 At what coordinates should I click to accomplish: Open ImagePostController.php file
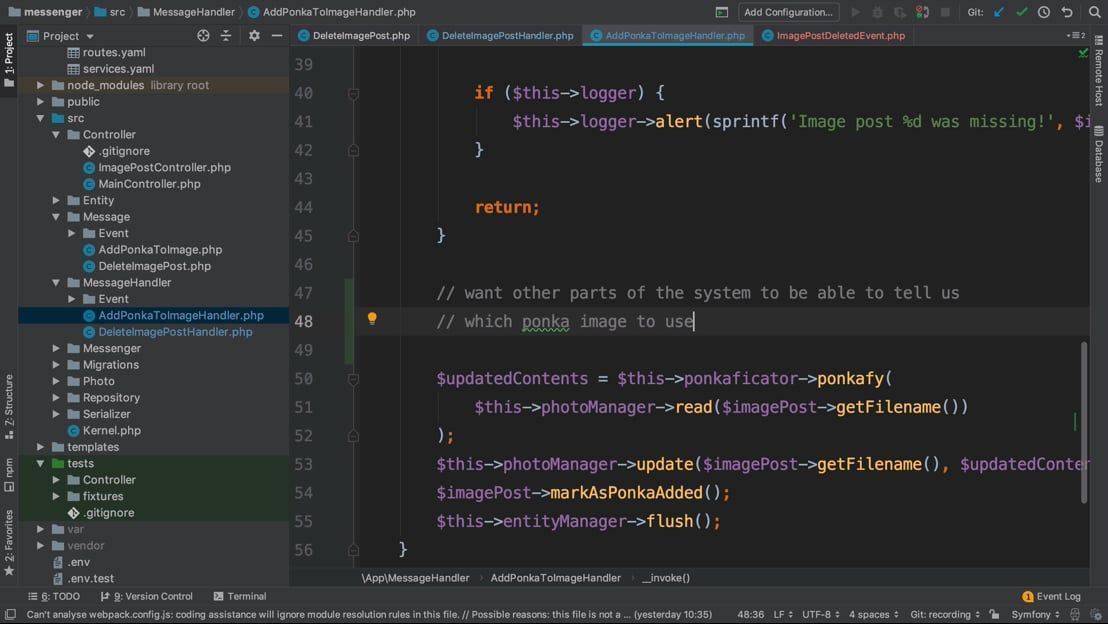coord(164,167)
